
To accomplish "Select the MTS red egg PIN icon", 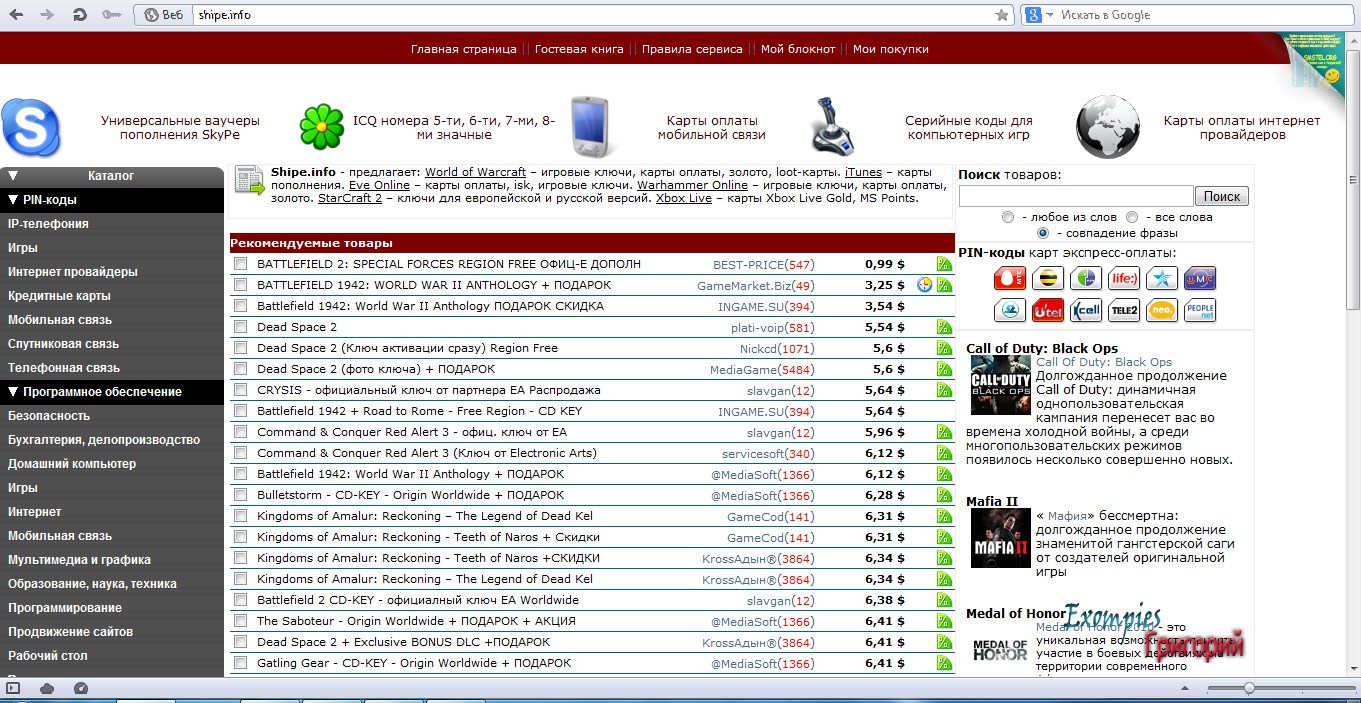I will 1010,278.
